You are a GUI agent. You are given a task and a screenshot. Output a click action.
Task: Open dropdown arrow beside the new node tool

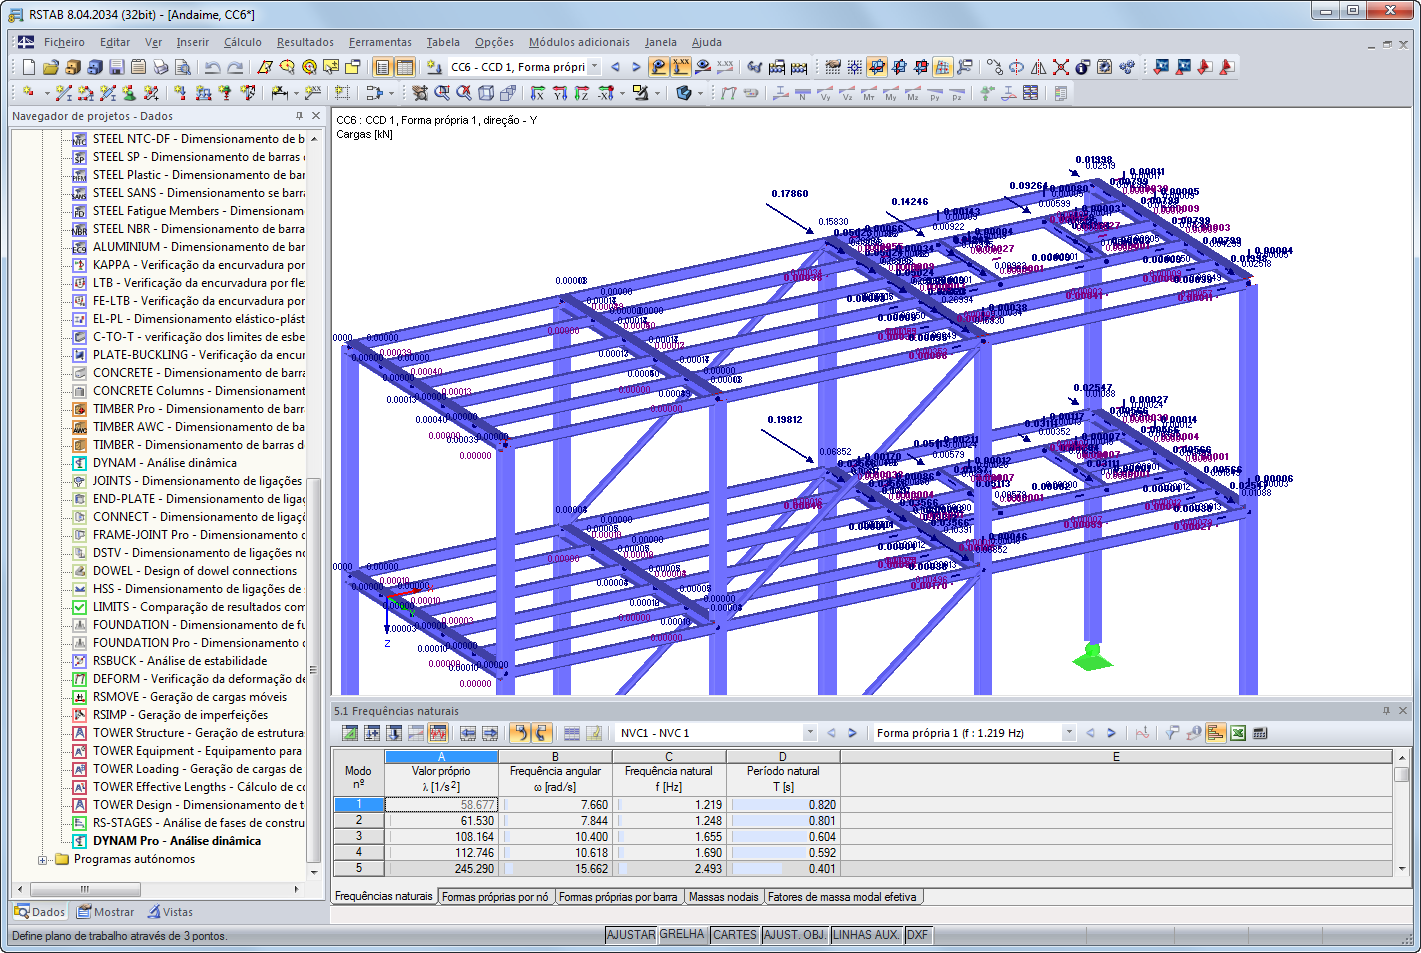point(46,93)
